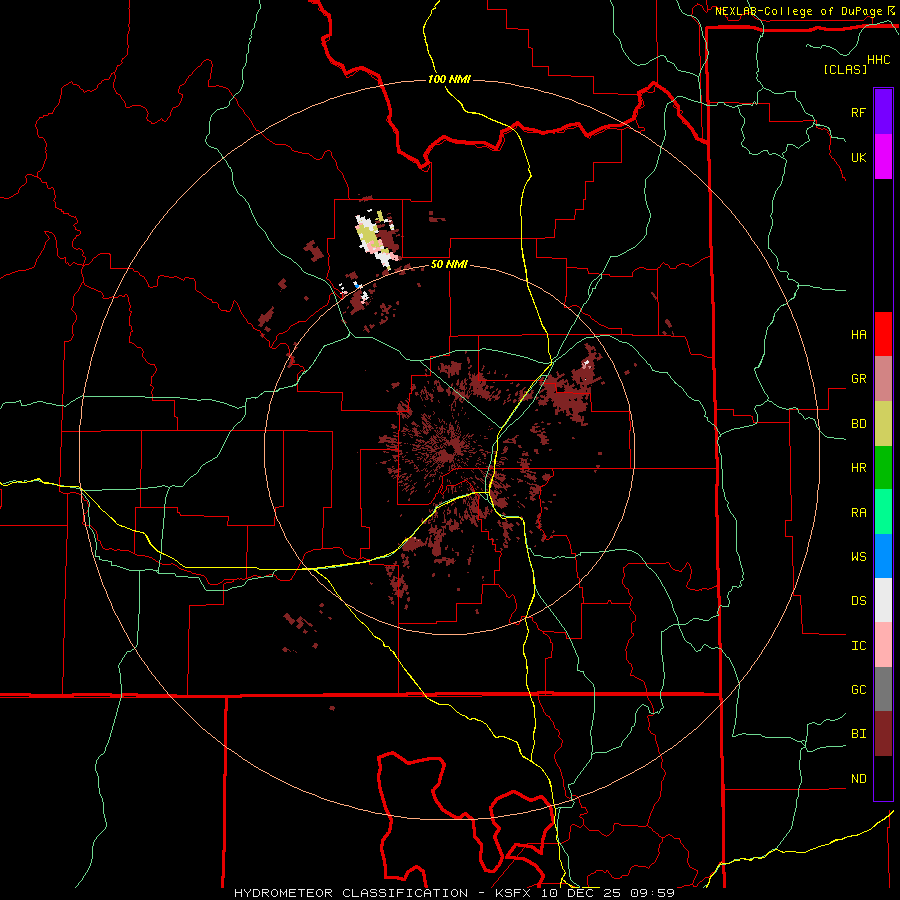Click the NEXLAB-College of DuPage credit text
Screen dimensions: 900x900
pos(798,11)
